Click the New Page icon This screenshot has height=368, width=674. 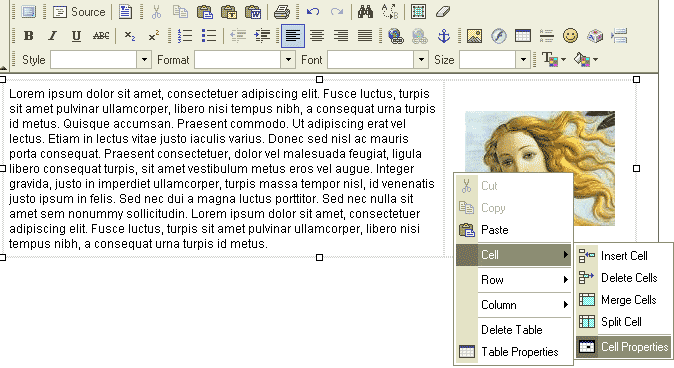point(126,12)
